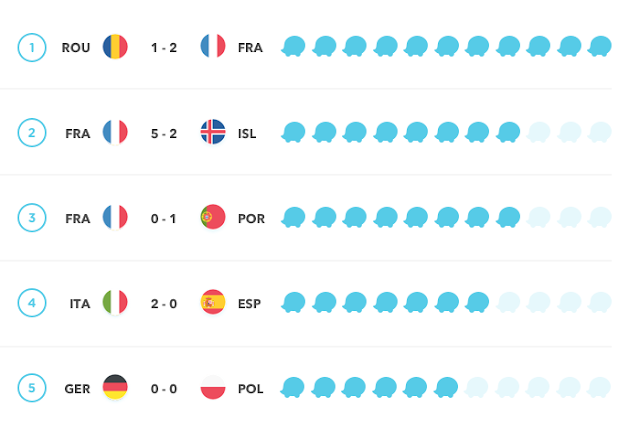This screenshot has width=640, height=429.
Task: Open the ROU 1 - 2 FRA score
Action: point(164,47)
